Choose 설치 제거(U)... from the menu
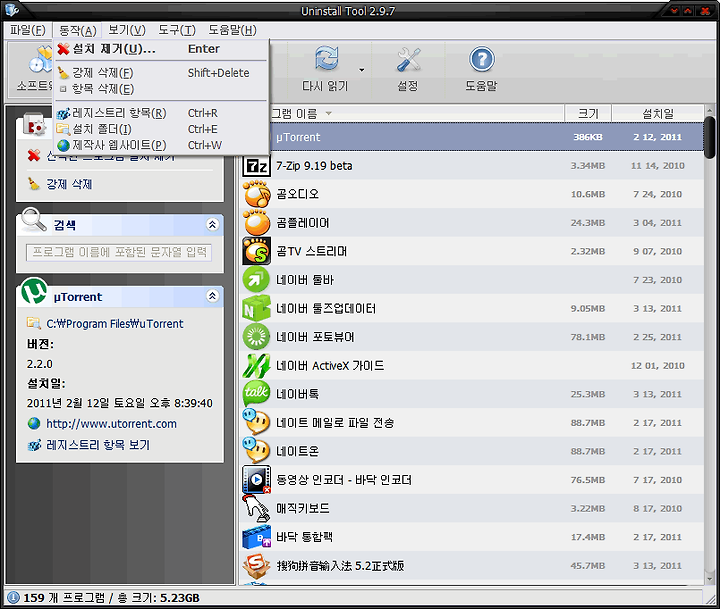The width and height of the screenshot is (720, 609). [161, 49]
